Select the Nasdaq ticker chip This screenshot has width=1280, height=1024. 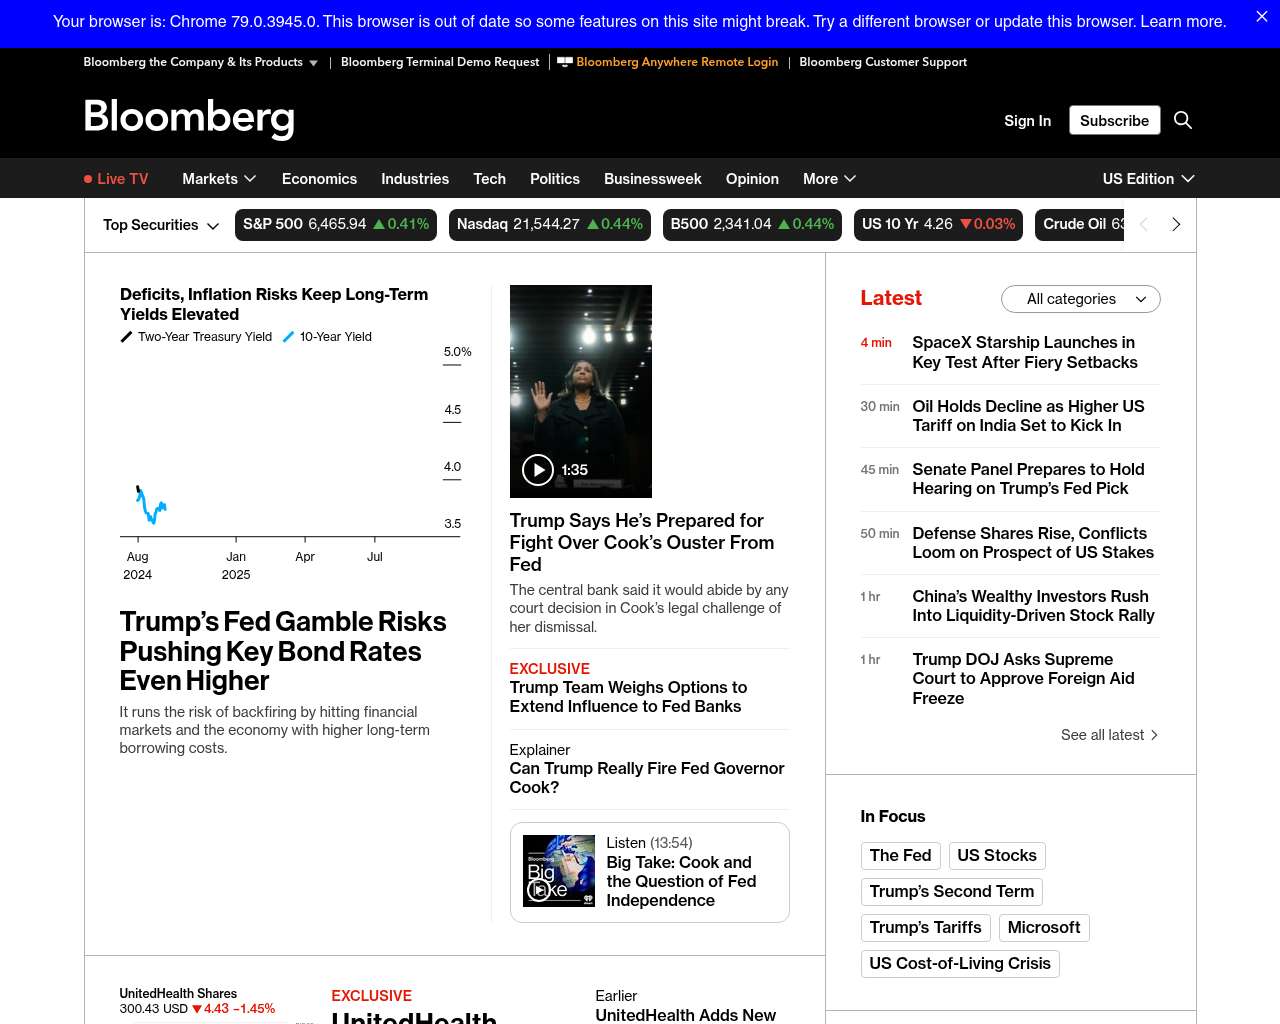[550, 225]
